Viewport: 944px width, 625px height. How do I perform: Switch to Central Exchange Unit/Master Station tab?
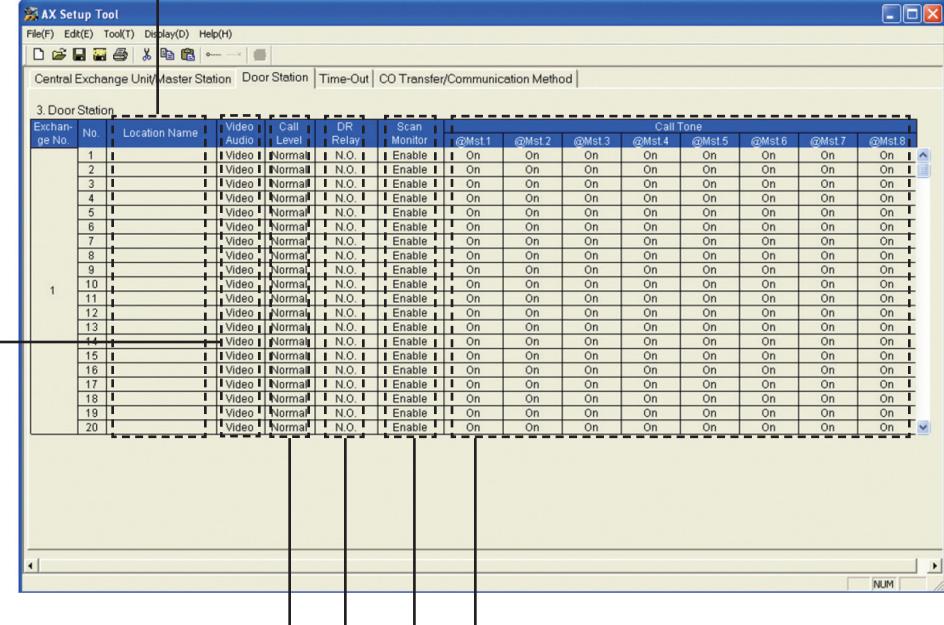132,79
